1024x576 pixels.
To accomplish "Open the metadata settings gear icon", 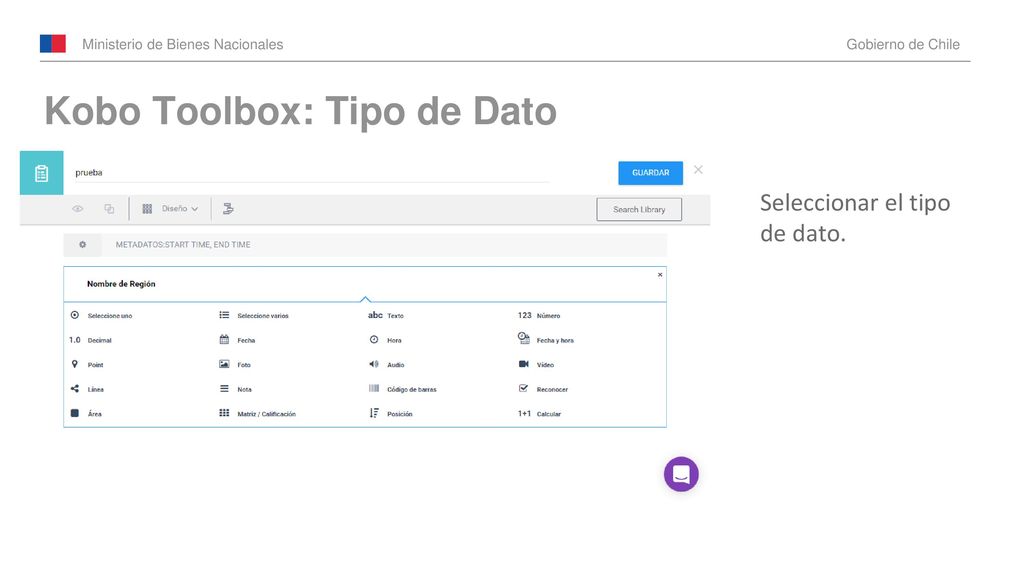I will 82,244.
